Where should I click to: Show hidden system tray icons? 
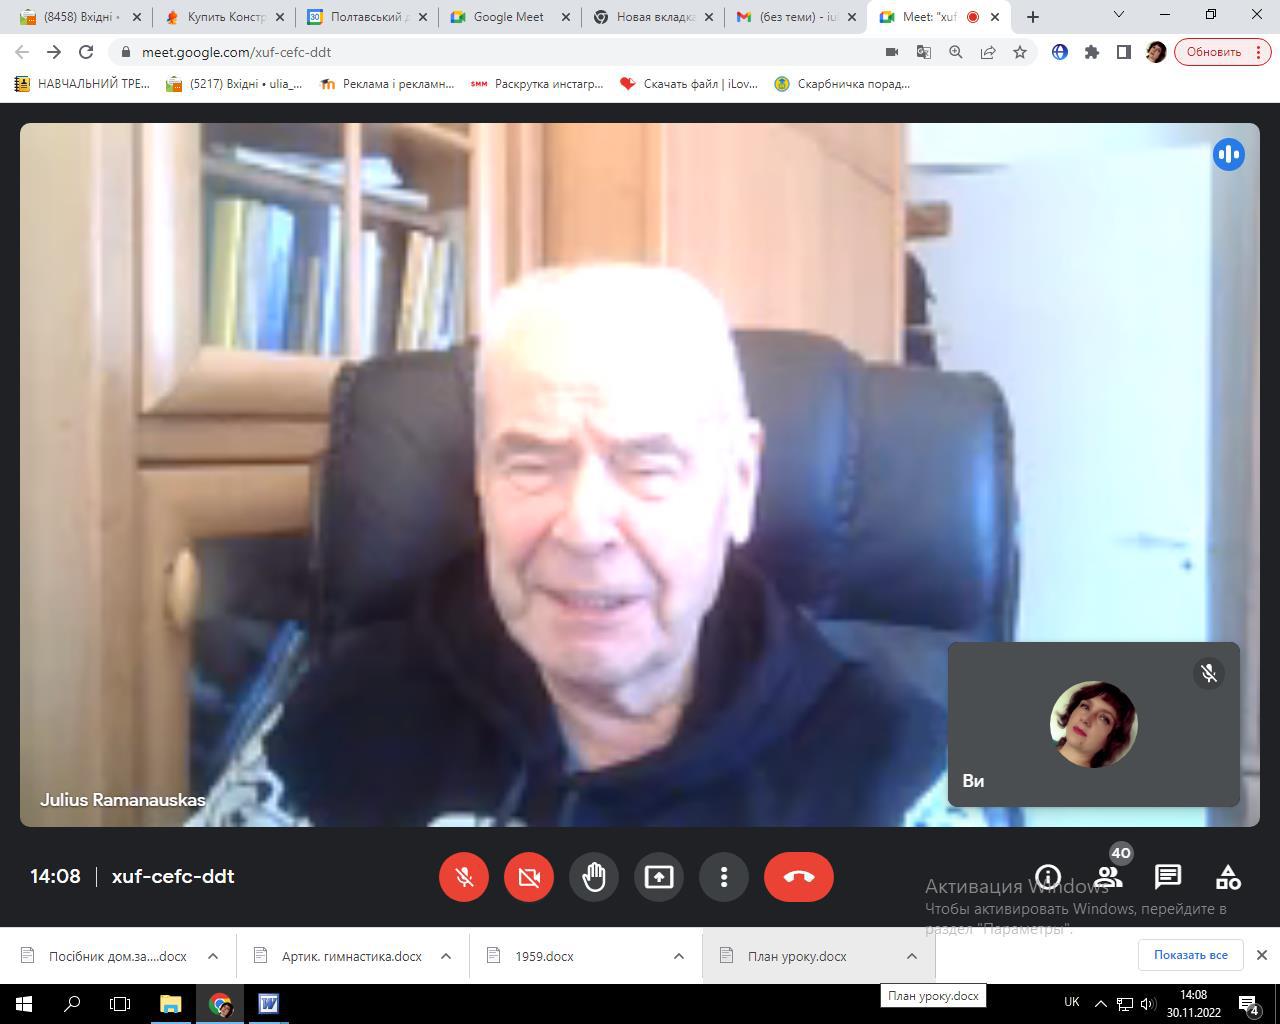[1100, 1003]
